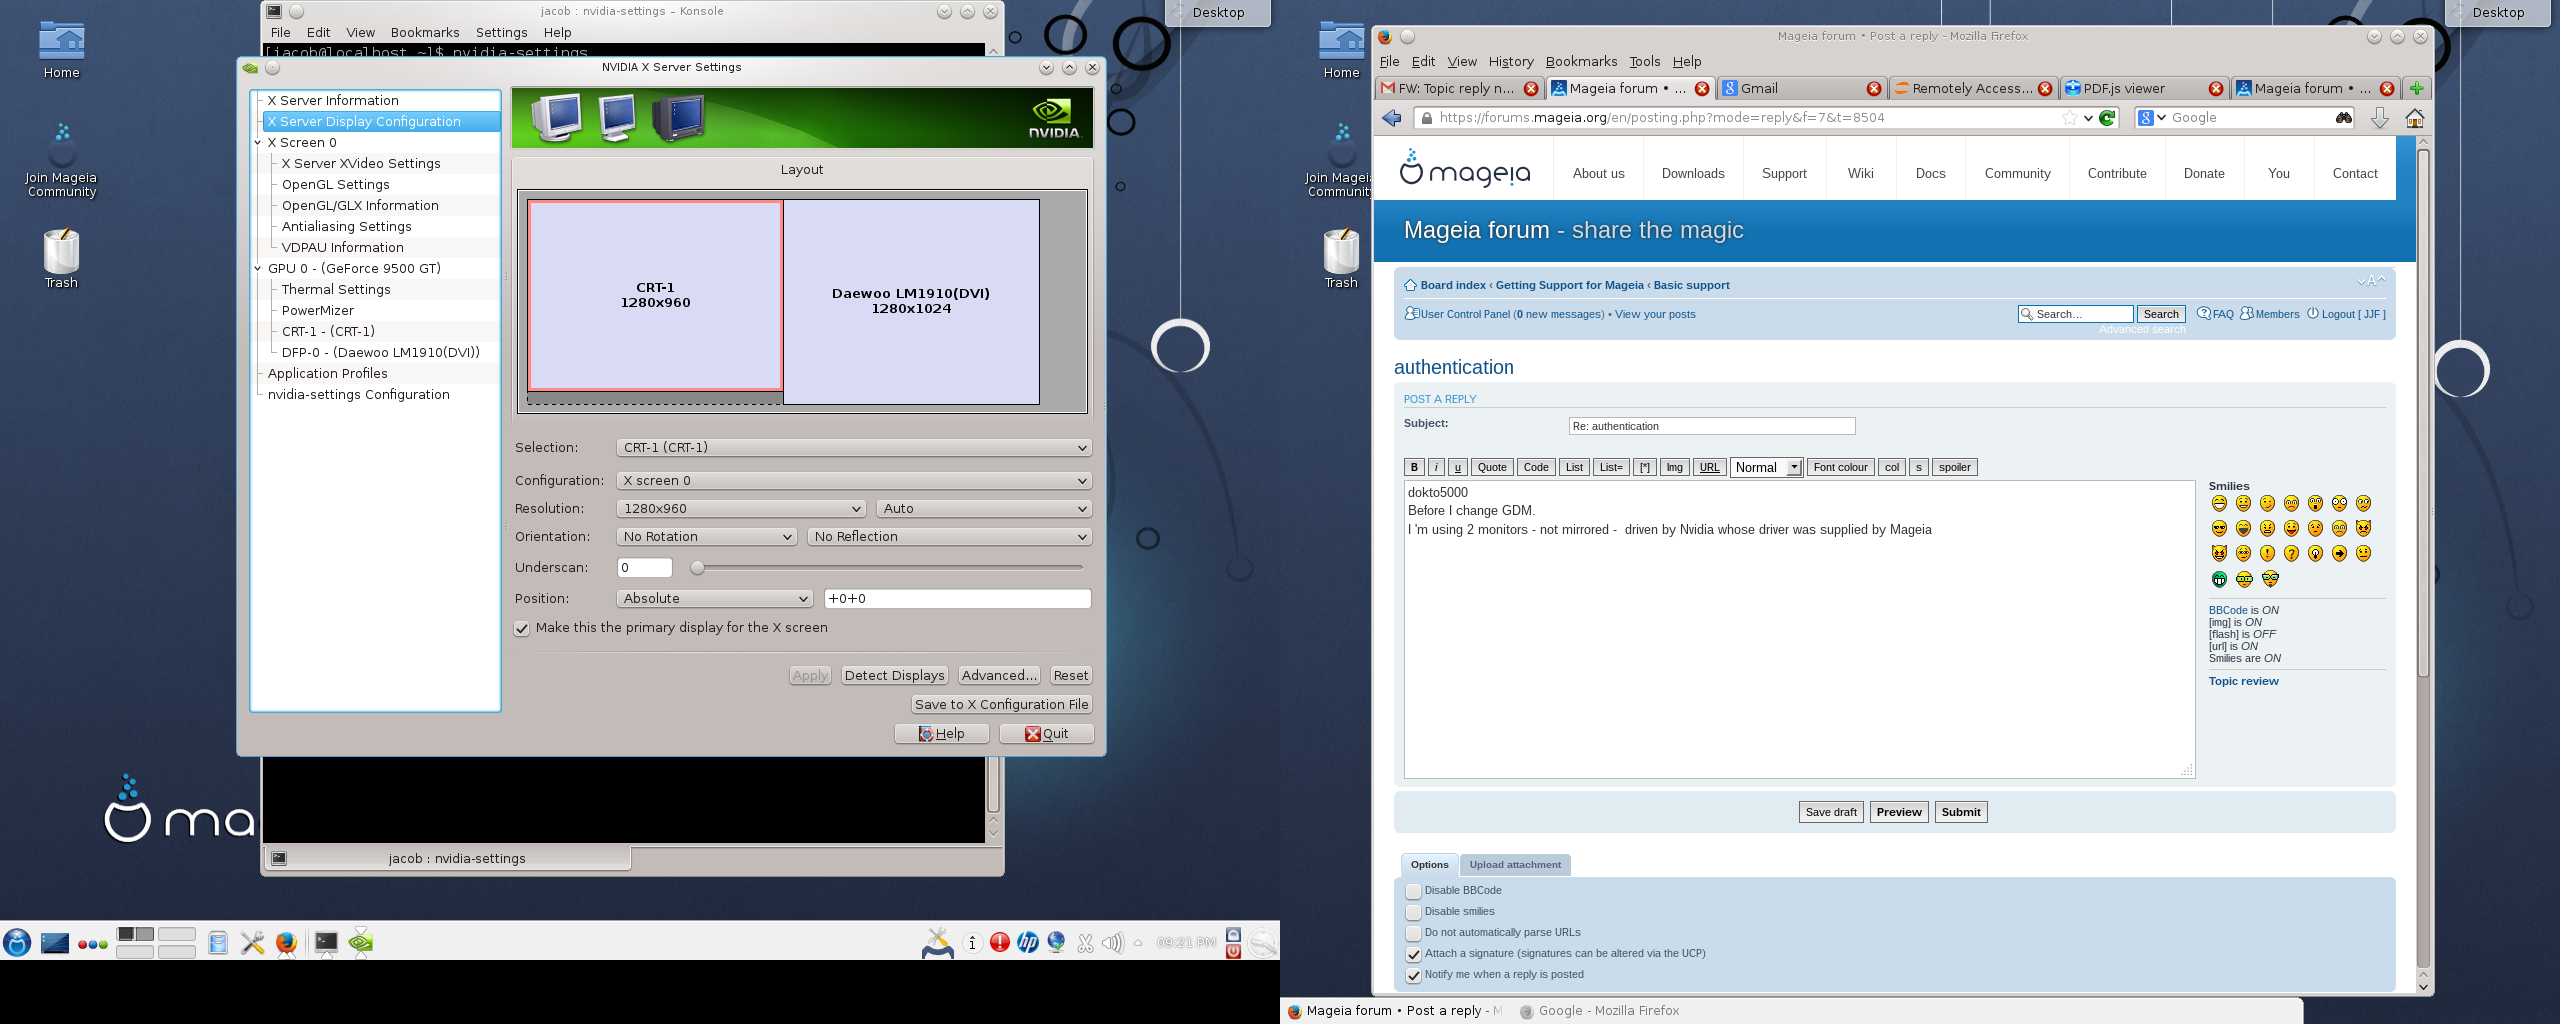Adjust the Underscan slider handle
This screenshot has width=2560, height=1024.
click(697, 568)
